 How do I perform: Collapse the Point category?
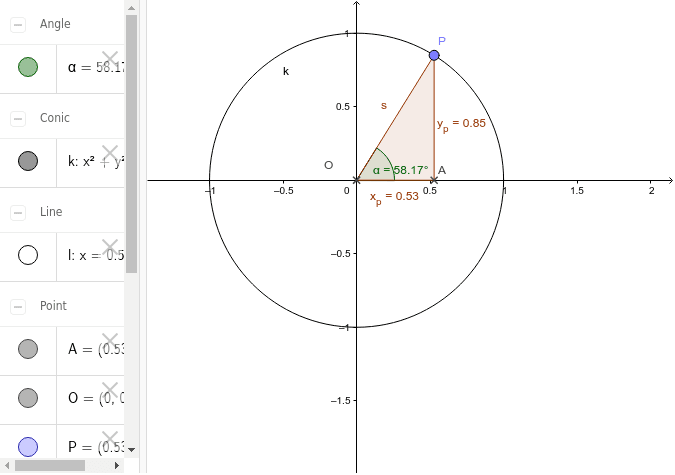[18, 306]
